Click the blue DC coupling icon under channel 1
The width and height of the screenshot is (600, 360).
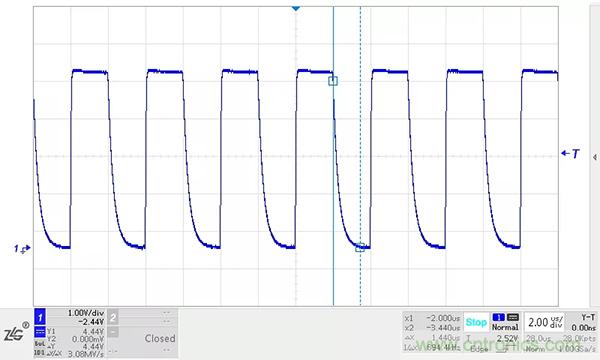click(40, 332)
